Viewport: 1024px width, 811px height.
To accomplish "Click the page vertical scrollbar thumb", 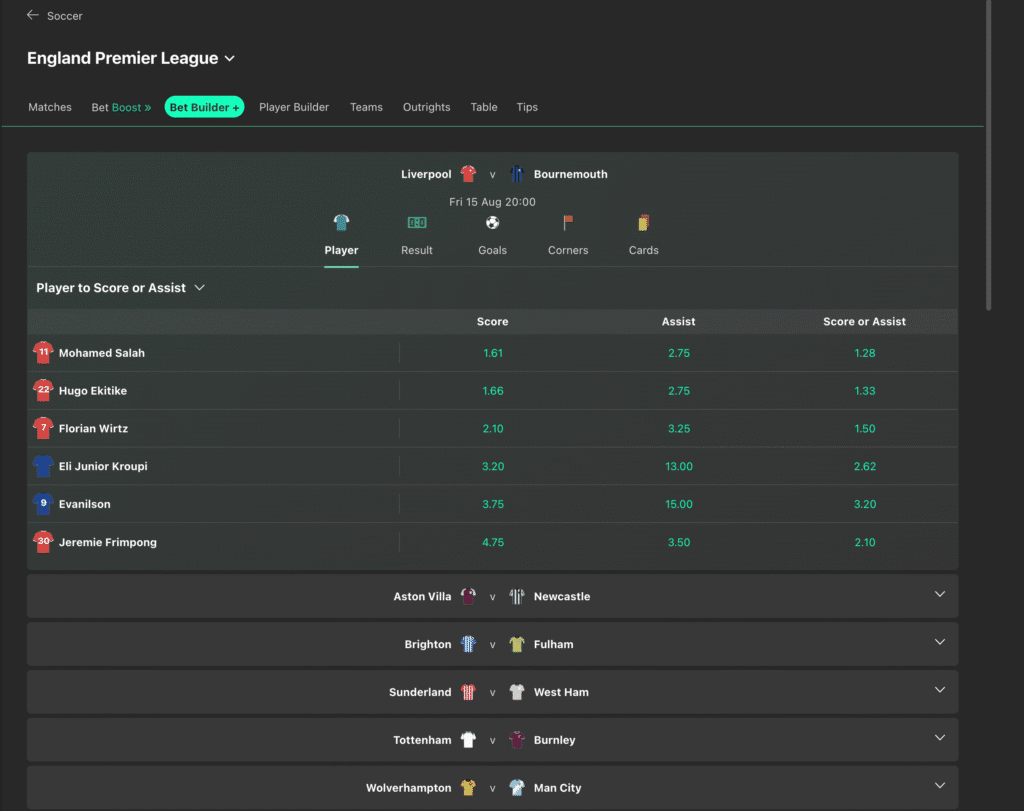I will pos(988,155).
